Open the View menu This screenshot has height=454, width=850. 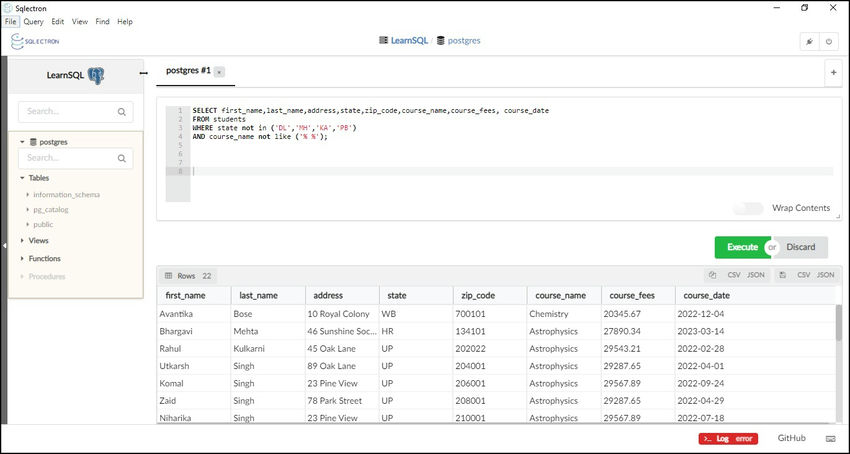(x=80, y=22)
